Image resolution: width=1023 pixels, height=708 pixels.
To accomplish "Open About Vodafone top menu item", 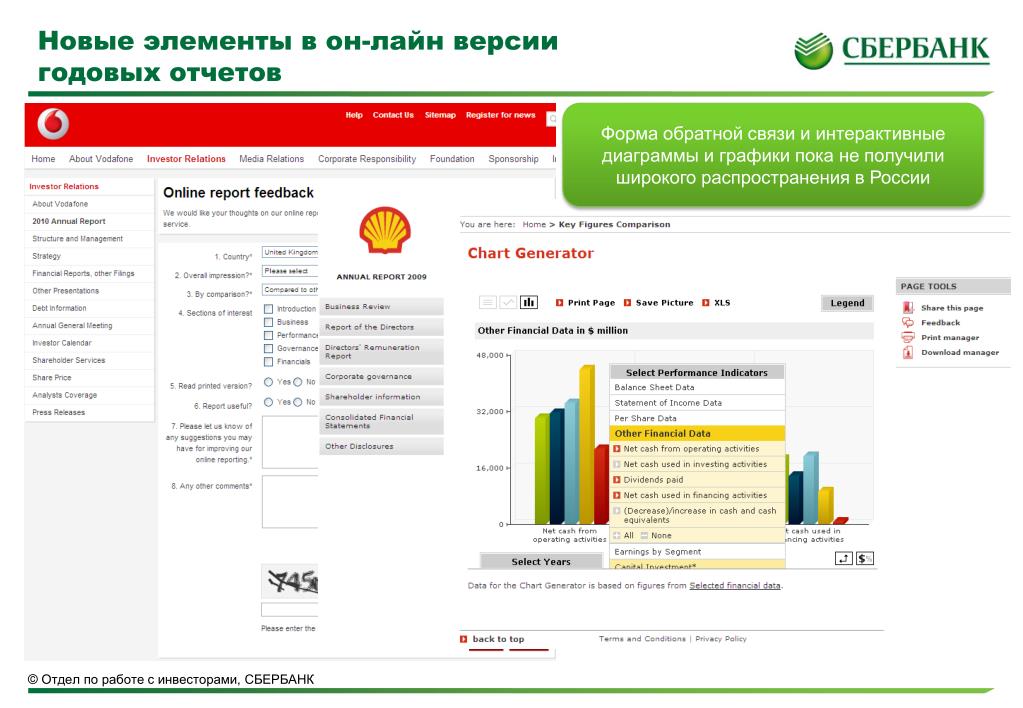I will click(x=101, y=159).
